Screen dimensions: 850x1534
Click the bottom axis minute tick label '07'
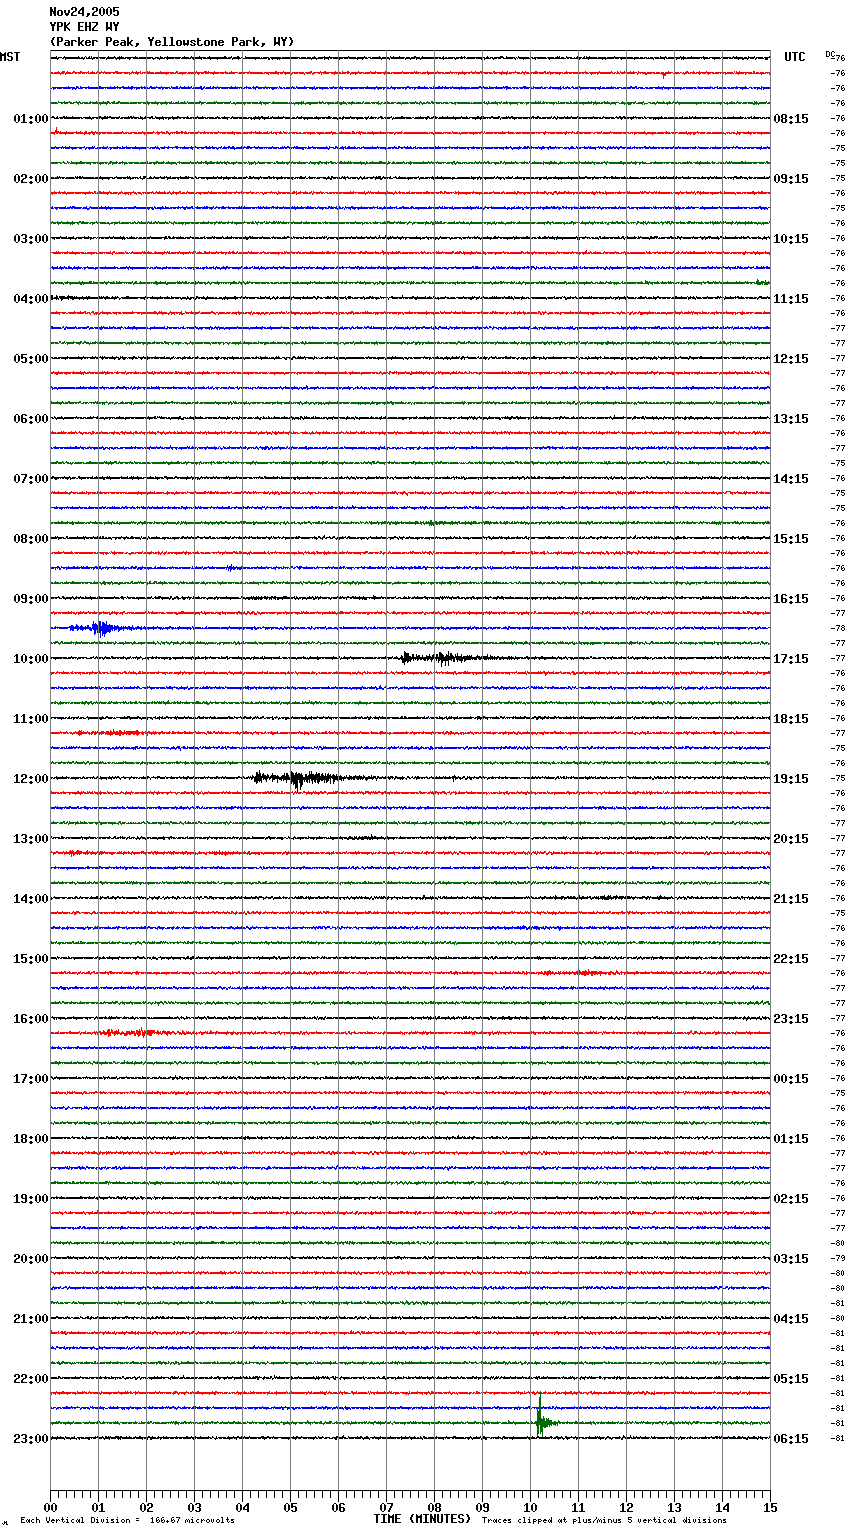pyautogui.click(x=386, y=1507)
